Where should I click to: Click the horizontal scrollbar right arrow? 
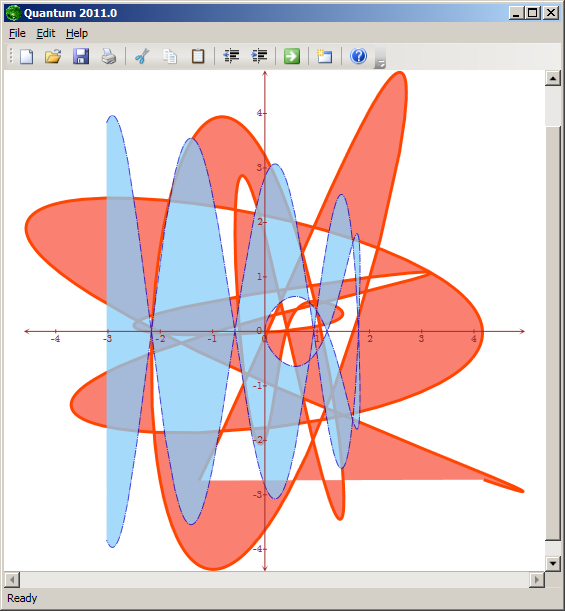pos(537,579)
